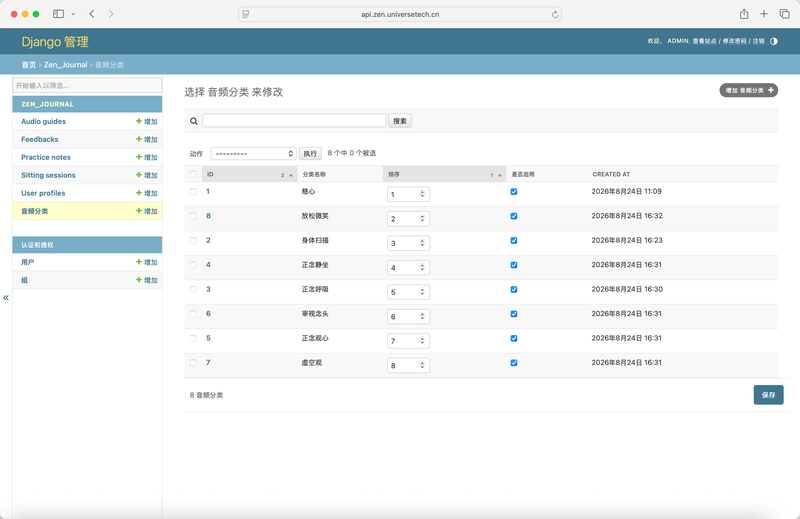800x519 pixels.
Task: Click the address bar URL field
Action: tap(400, 14)
